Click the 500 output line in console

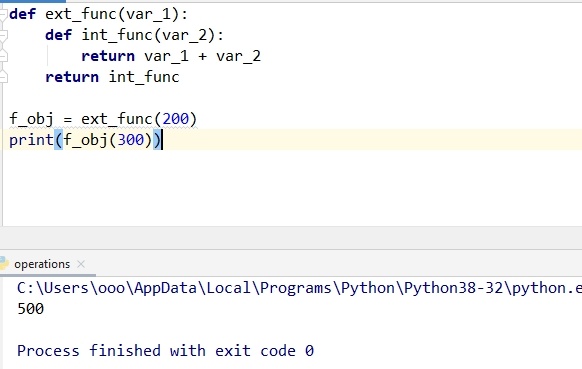tap(30, 309)
